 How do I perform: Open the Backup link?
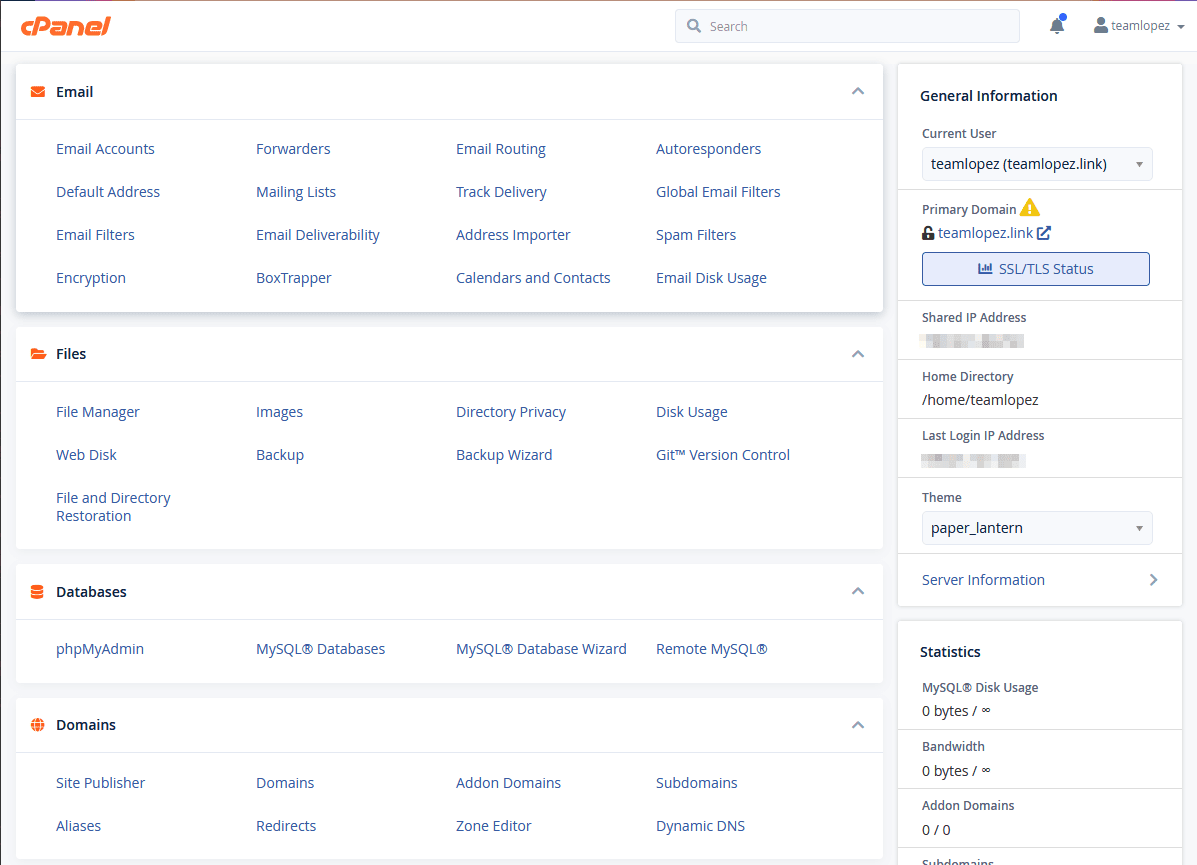click(x=279, y=455)
